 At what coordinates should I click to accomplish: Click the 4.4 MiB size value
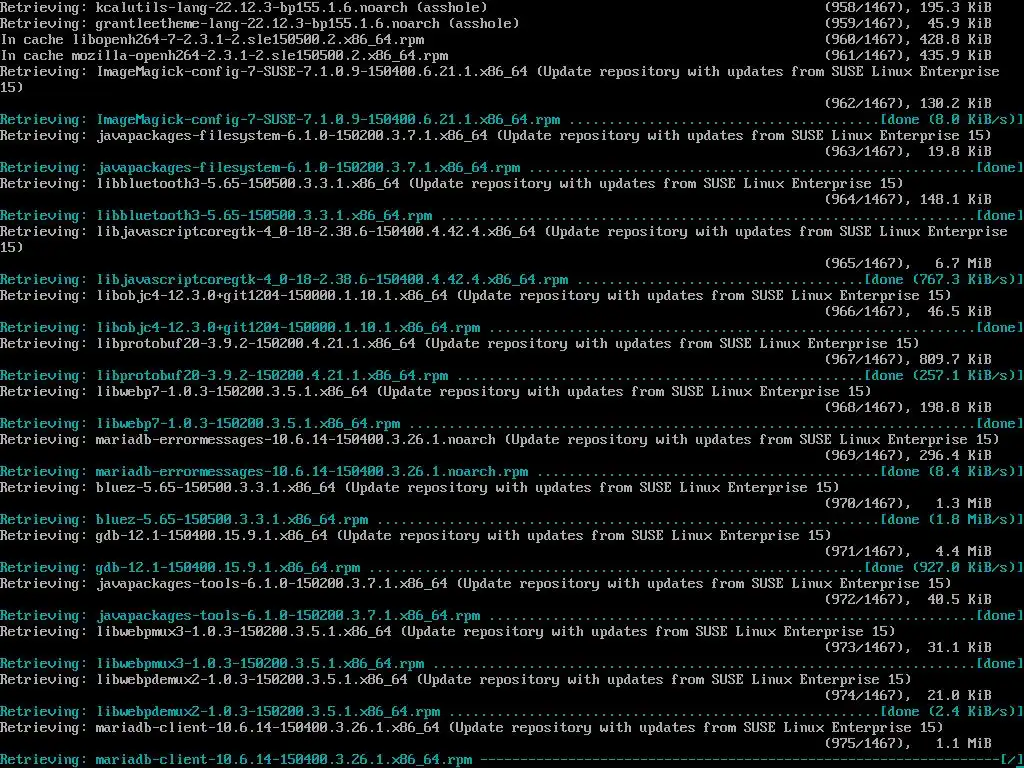pos(963,551)
